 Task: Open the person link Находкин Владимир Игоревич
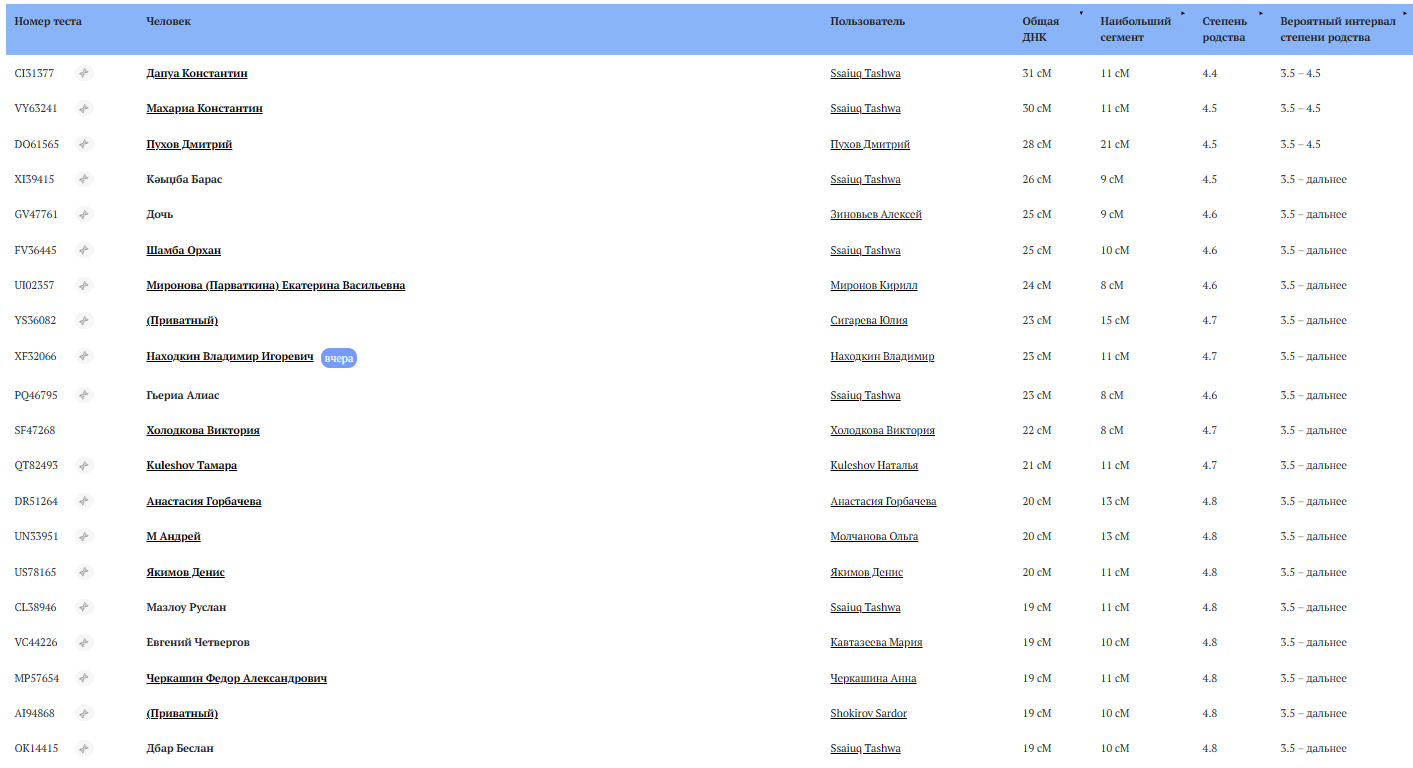pos(230,356)
